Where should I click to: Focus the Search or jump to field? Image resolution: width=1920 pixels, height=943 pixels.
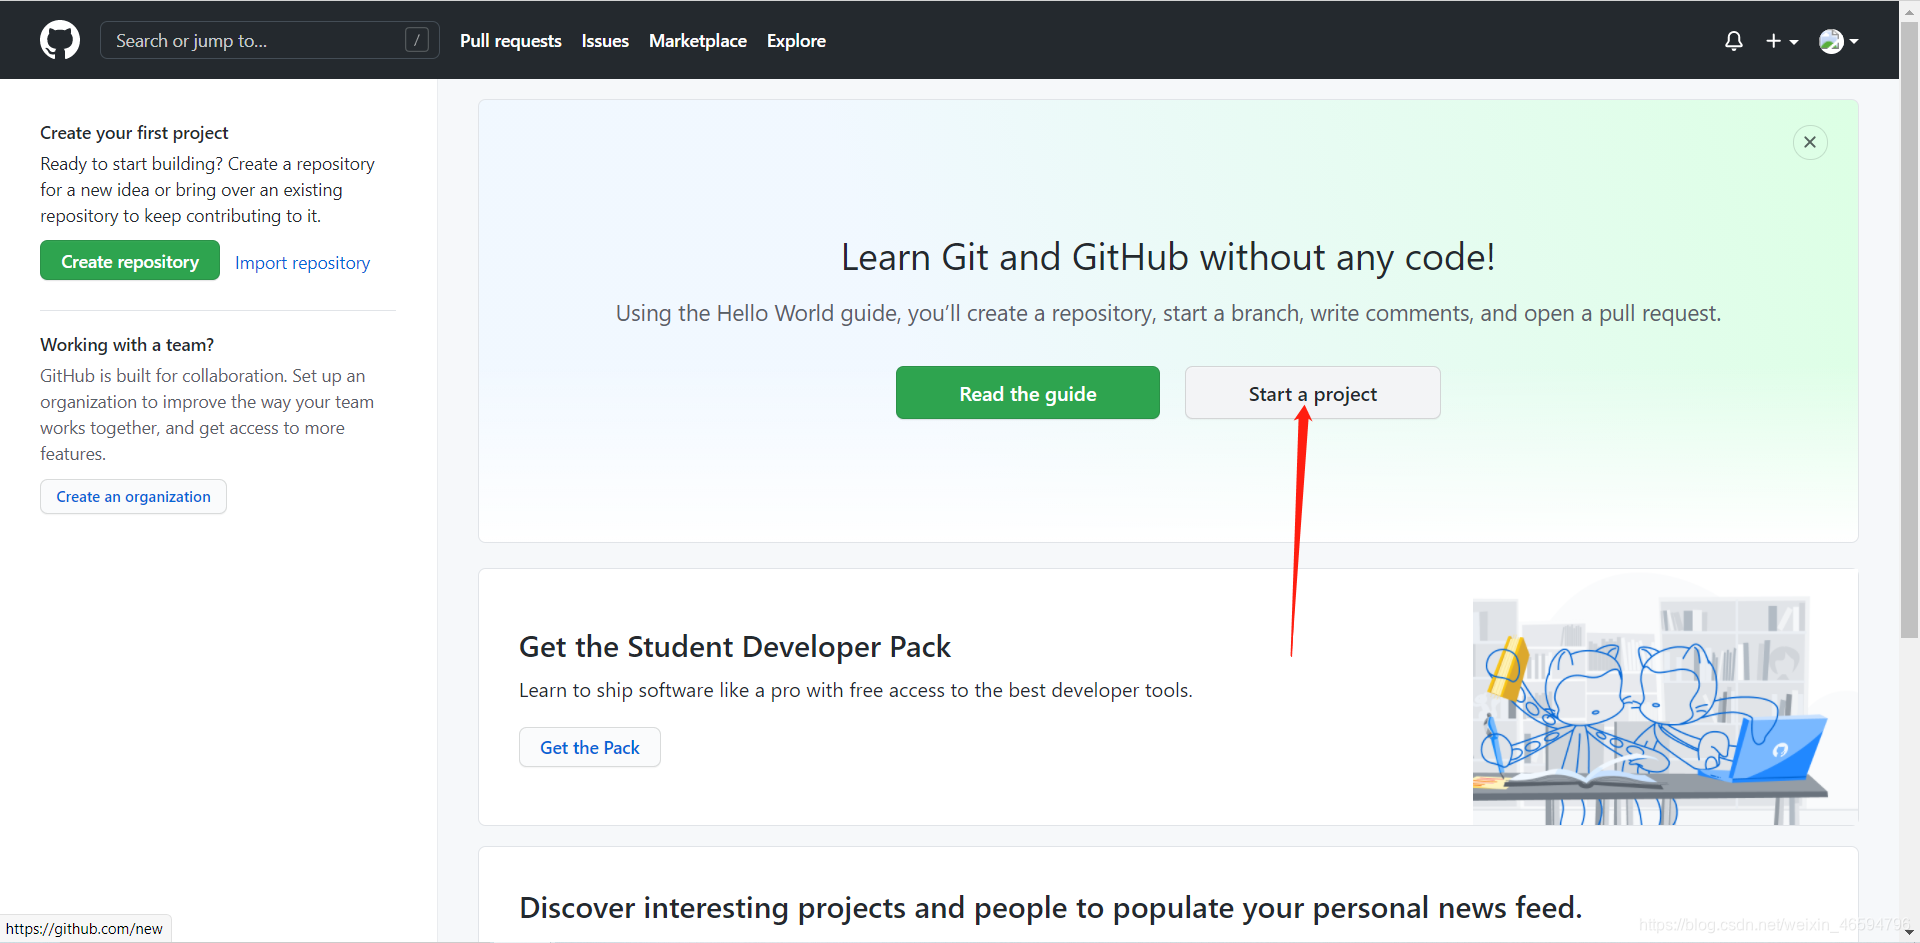[269, 40]
